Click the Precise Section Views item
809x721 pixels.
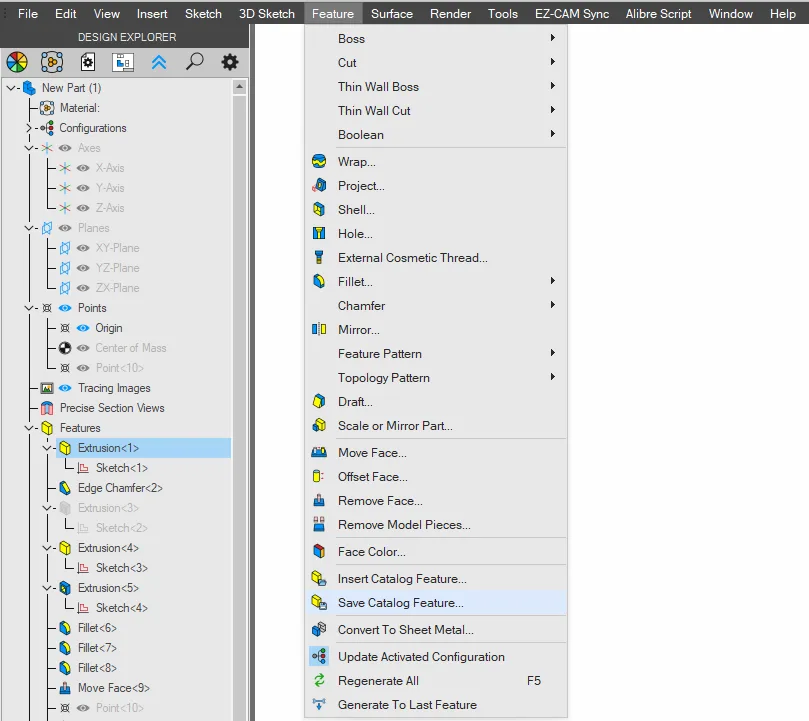pos(112,408)
